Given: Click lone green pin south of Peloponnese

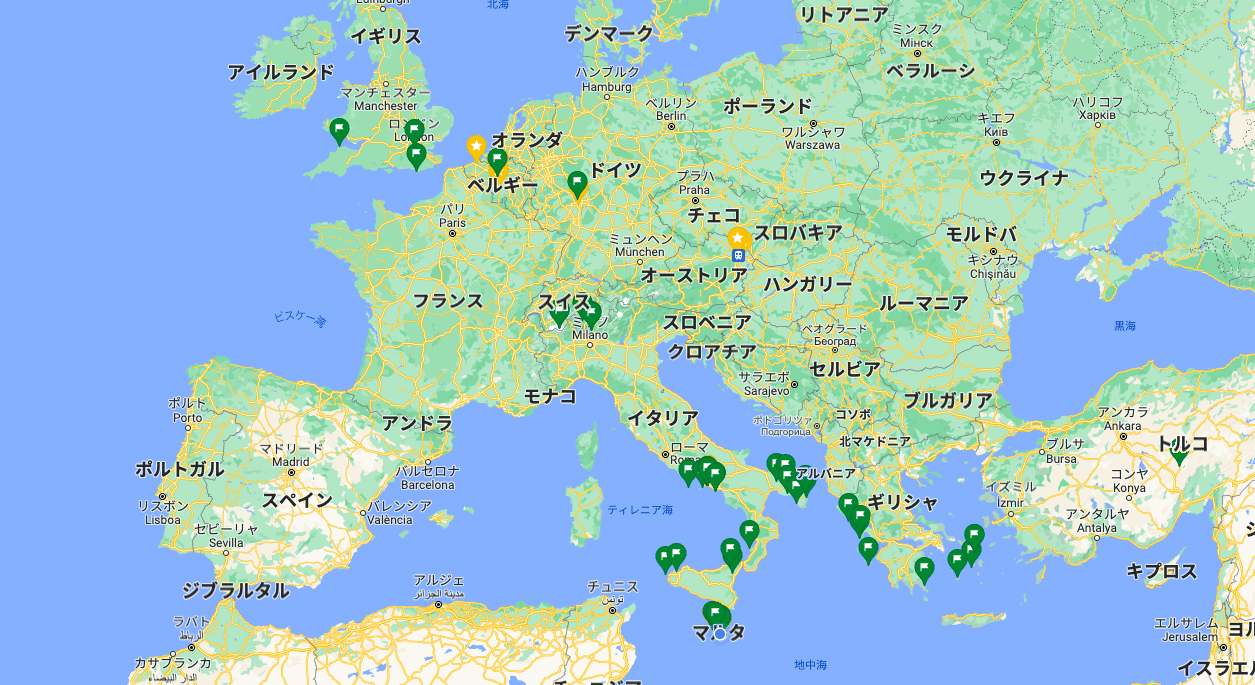Looking at the screenshot, I should (924, 570).
